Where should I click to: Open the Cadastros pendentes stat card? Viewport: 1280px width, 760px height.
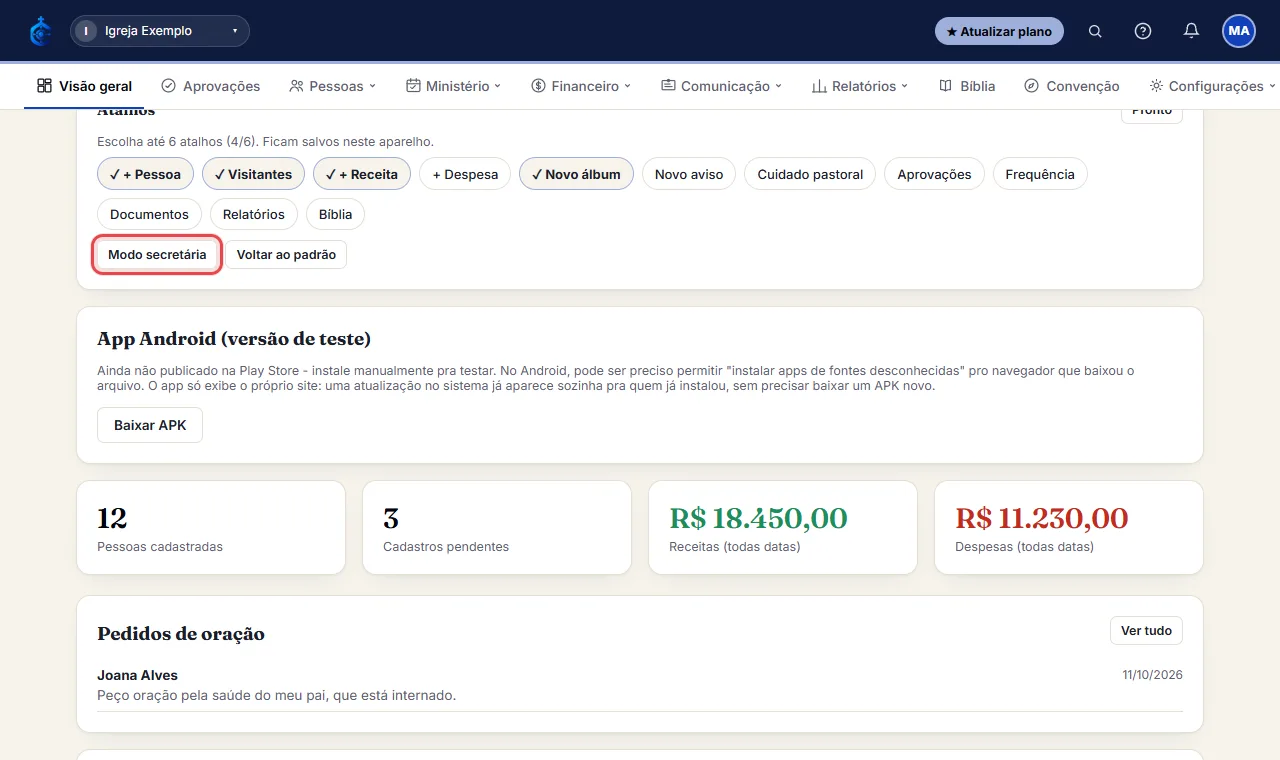(x=497, y=528)
